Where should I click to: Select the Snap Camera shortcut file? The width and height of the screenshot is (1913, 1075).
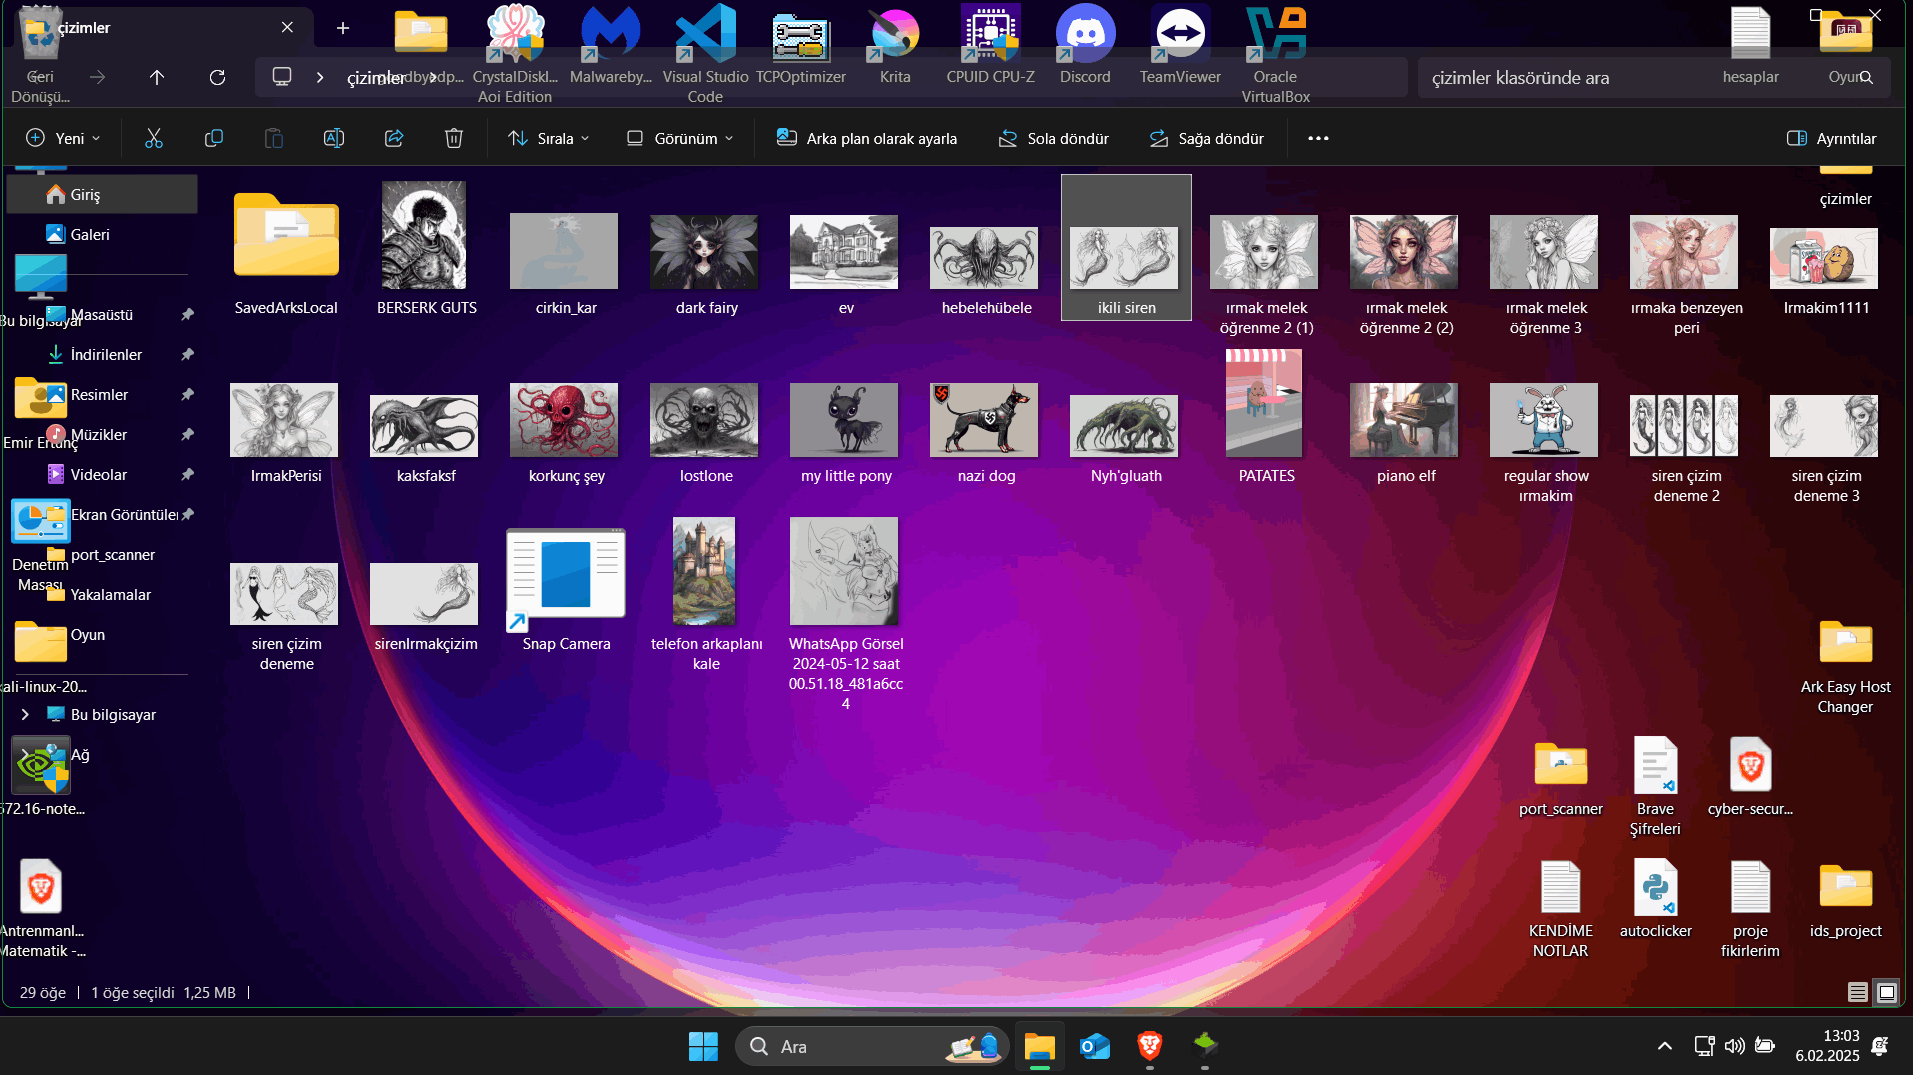pos(566,590)
